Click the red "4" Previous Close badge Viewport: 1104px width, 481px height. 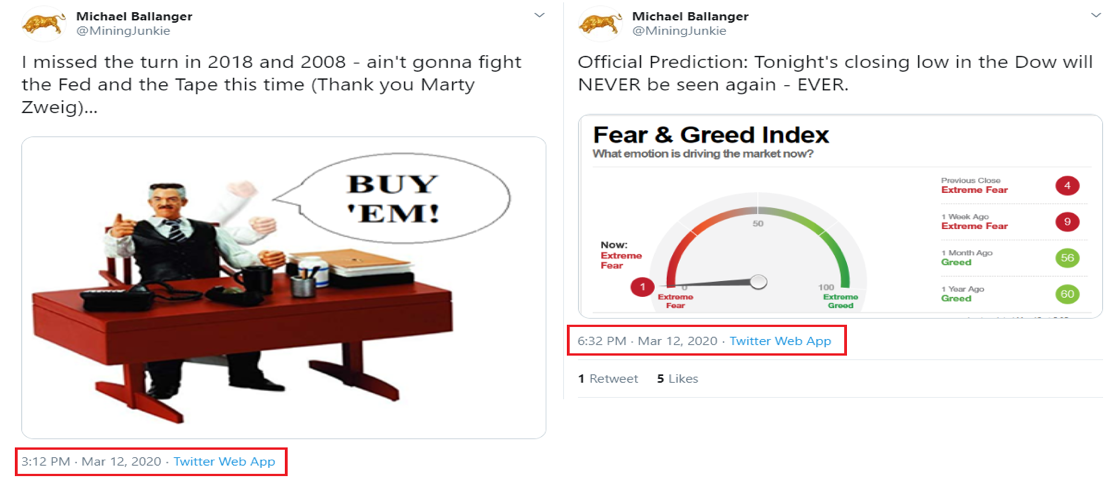click(1067, 185)
